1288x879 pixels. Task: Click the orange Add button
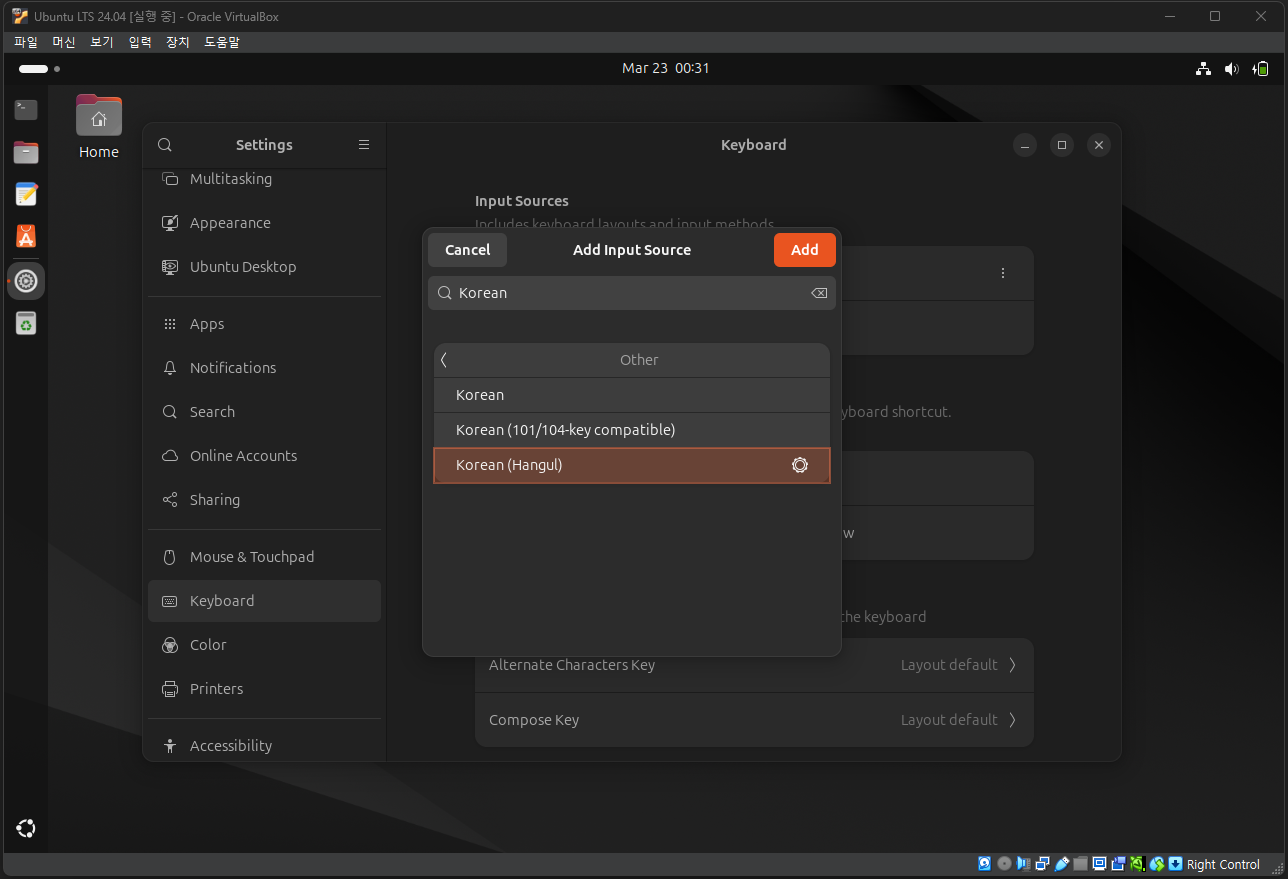(x=805, y=250)
